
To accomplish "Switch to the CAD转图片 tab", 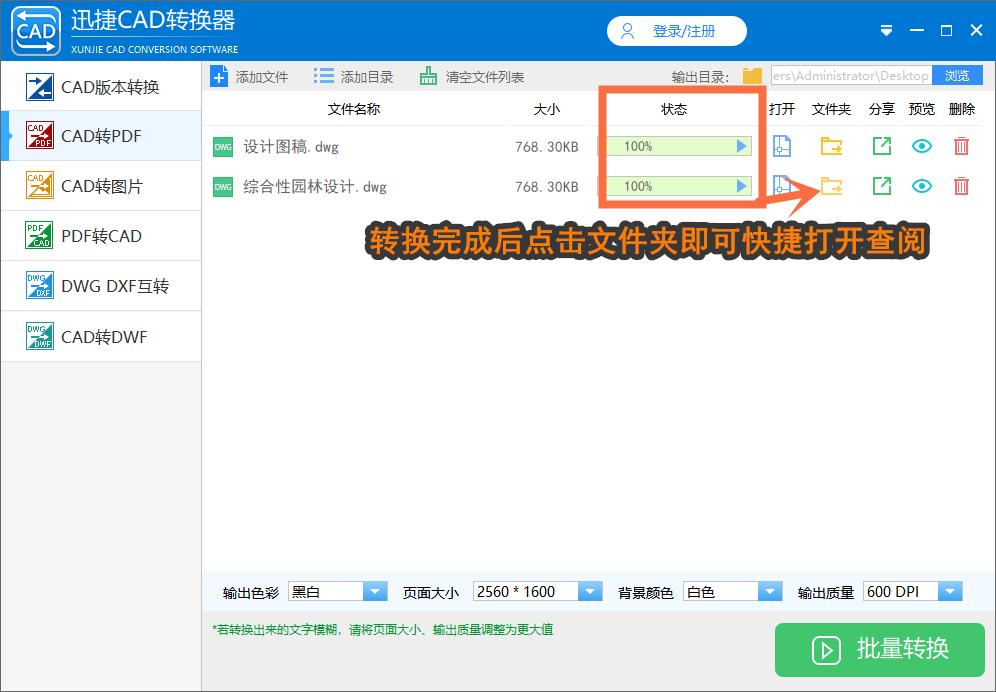I will tap(101, 186).
